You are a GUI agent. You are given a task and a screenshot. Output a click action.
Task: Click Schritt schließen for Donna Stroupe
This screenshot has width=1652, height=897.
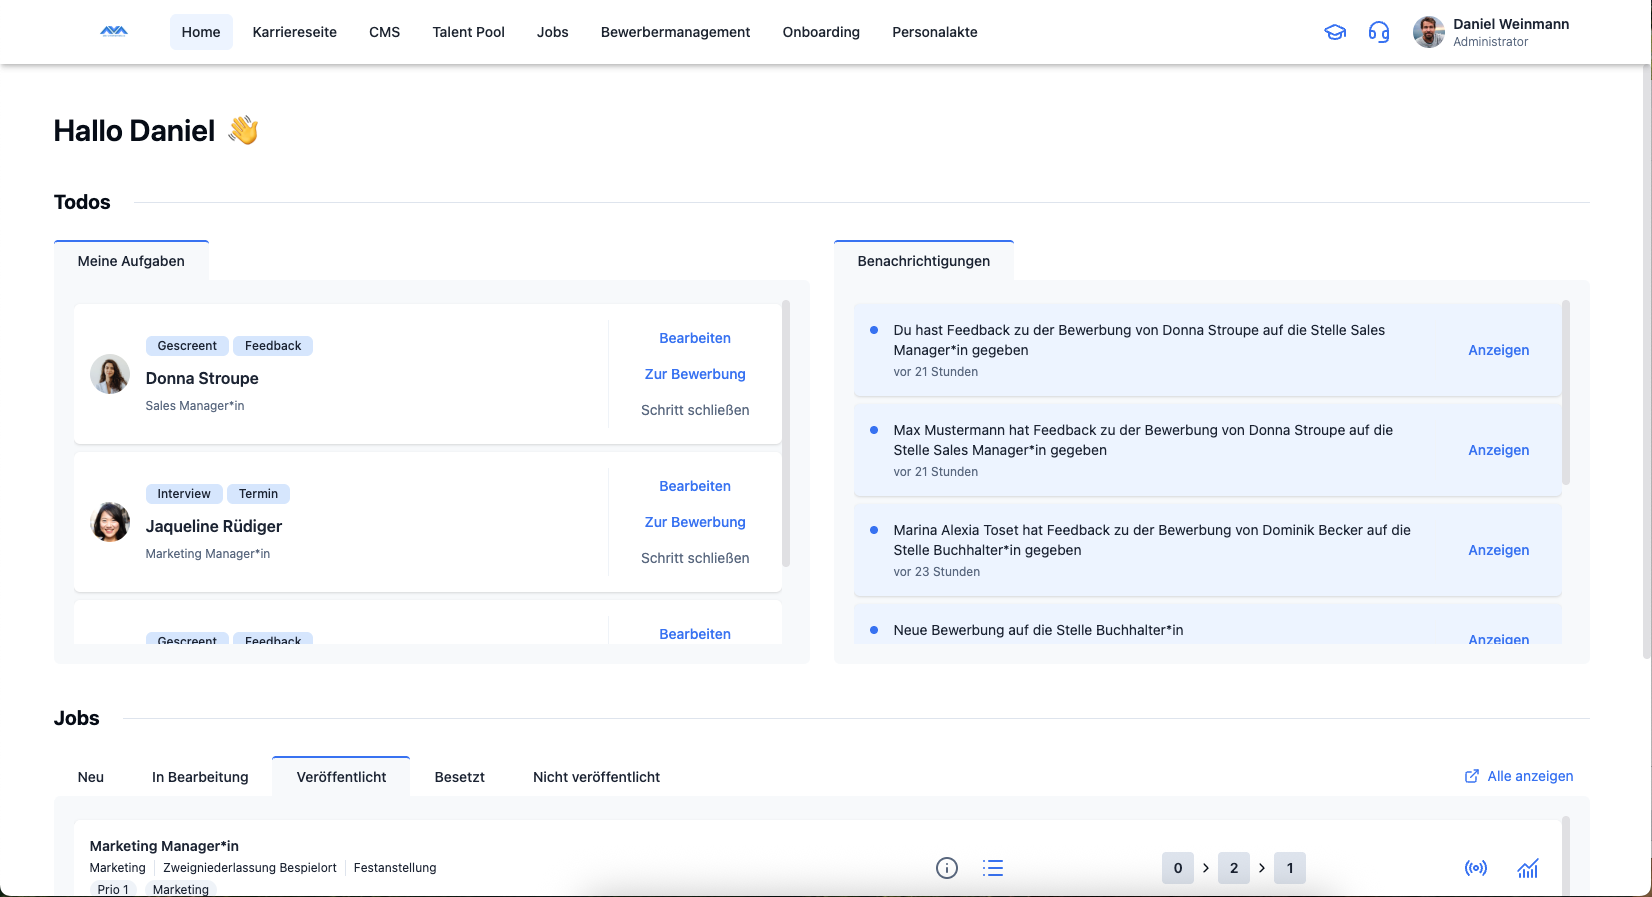coord(694,410)
